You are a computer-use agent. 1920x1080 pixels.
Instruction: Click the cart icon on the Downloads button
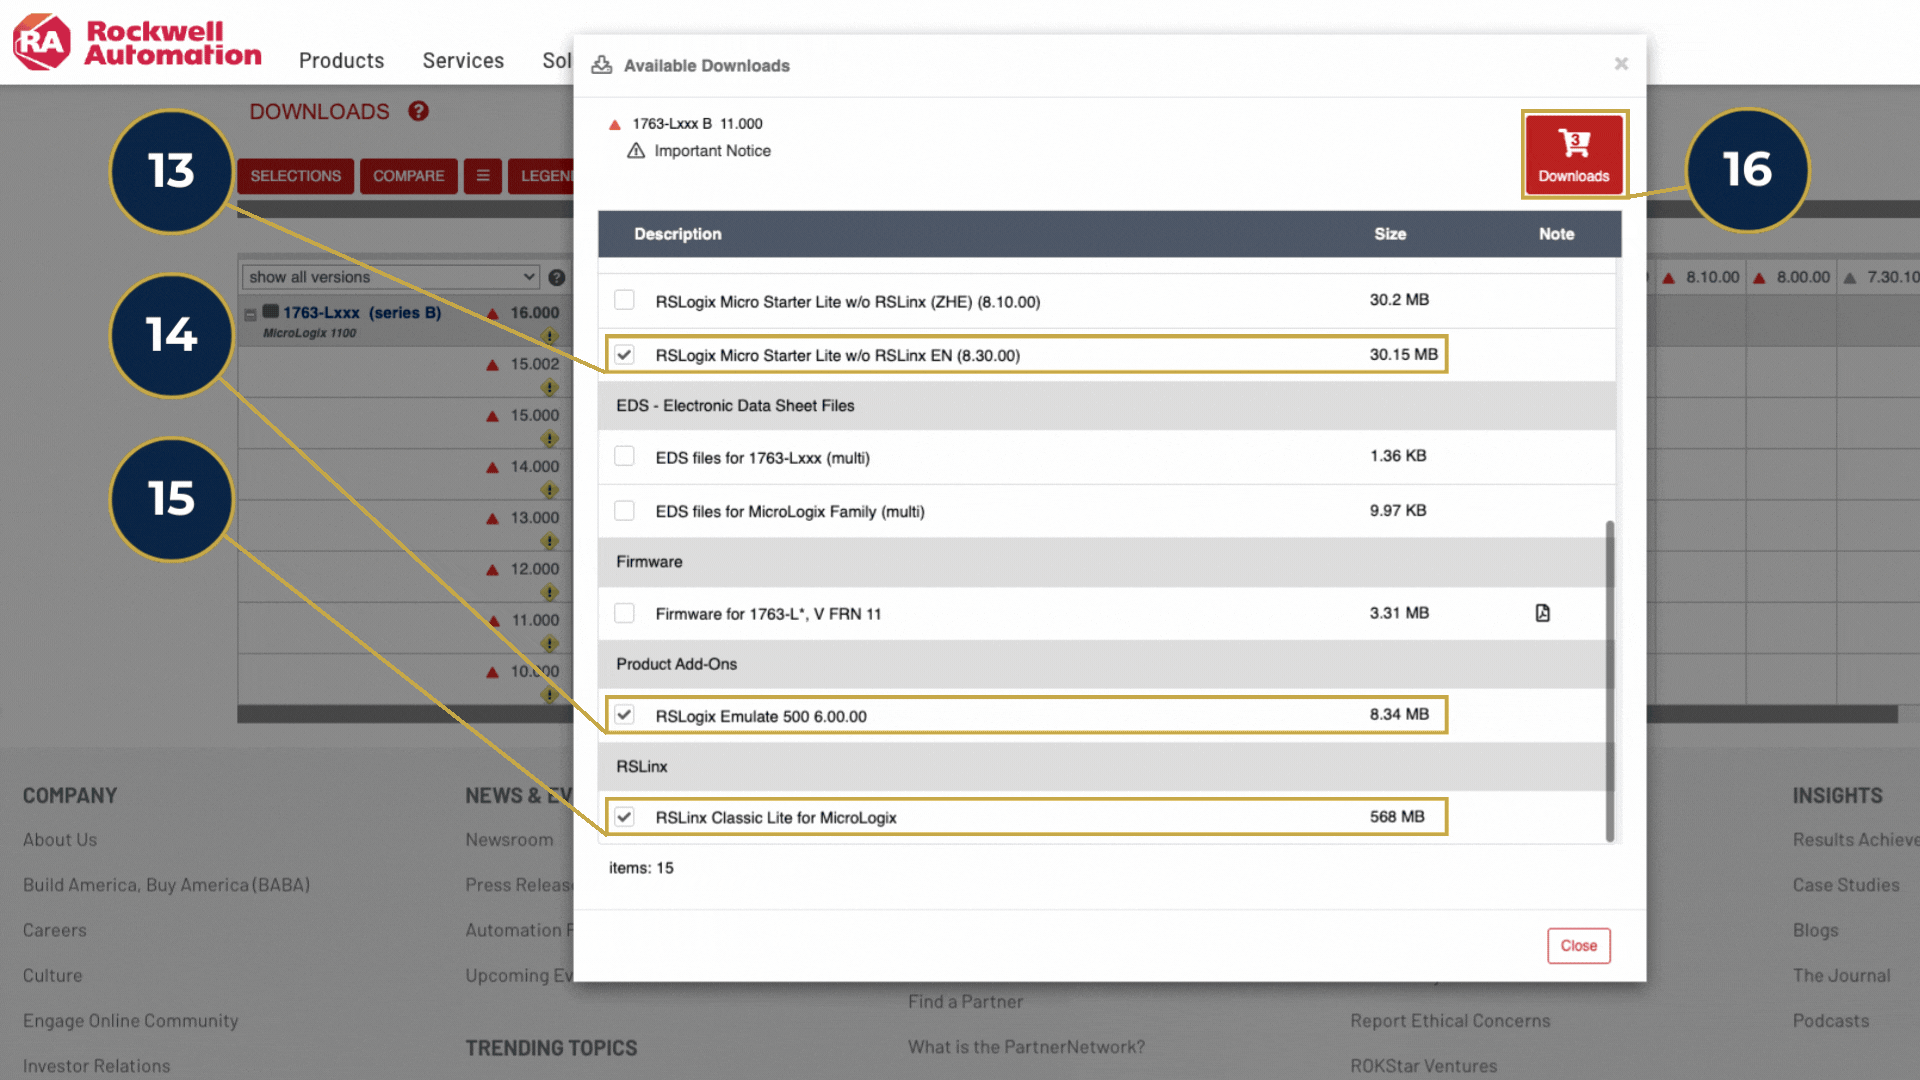[1573, 143]
